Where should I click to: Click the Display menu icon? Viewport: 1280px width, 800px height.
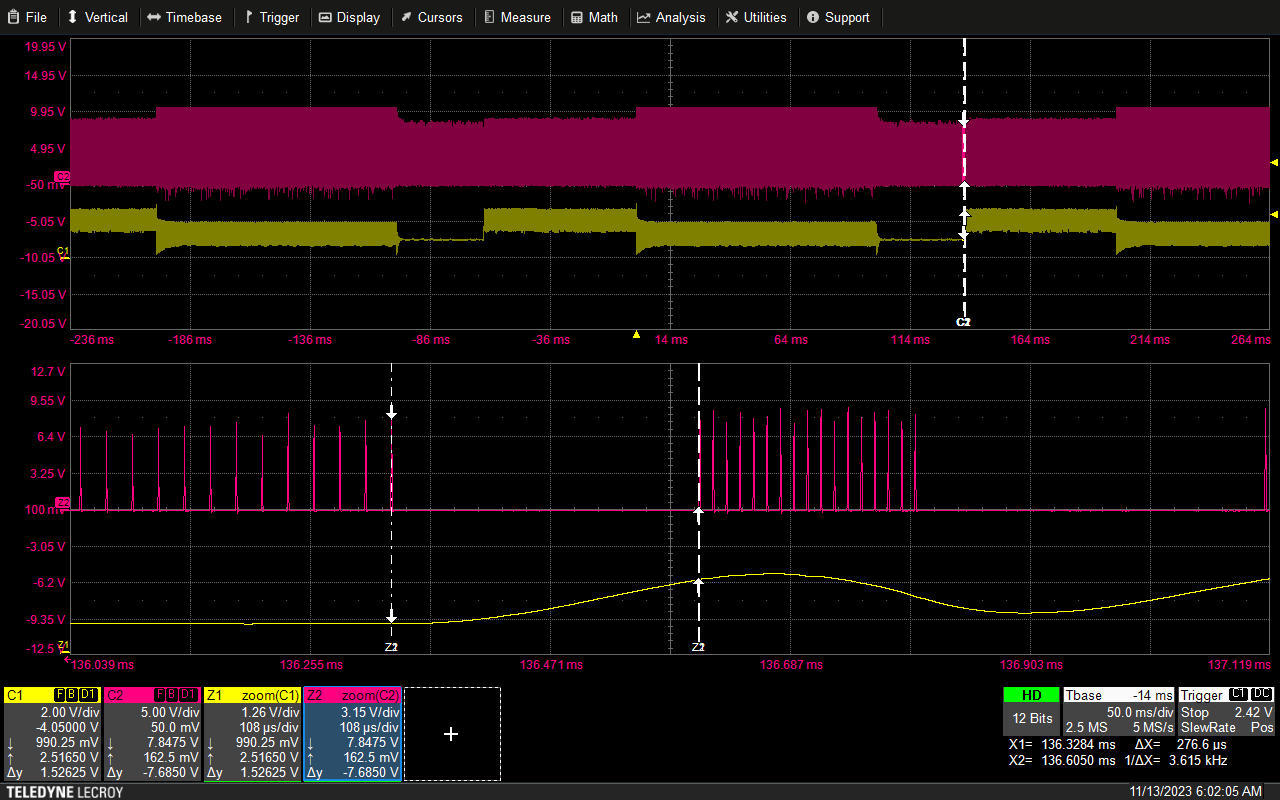point(326,17)
